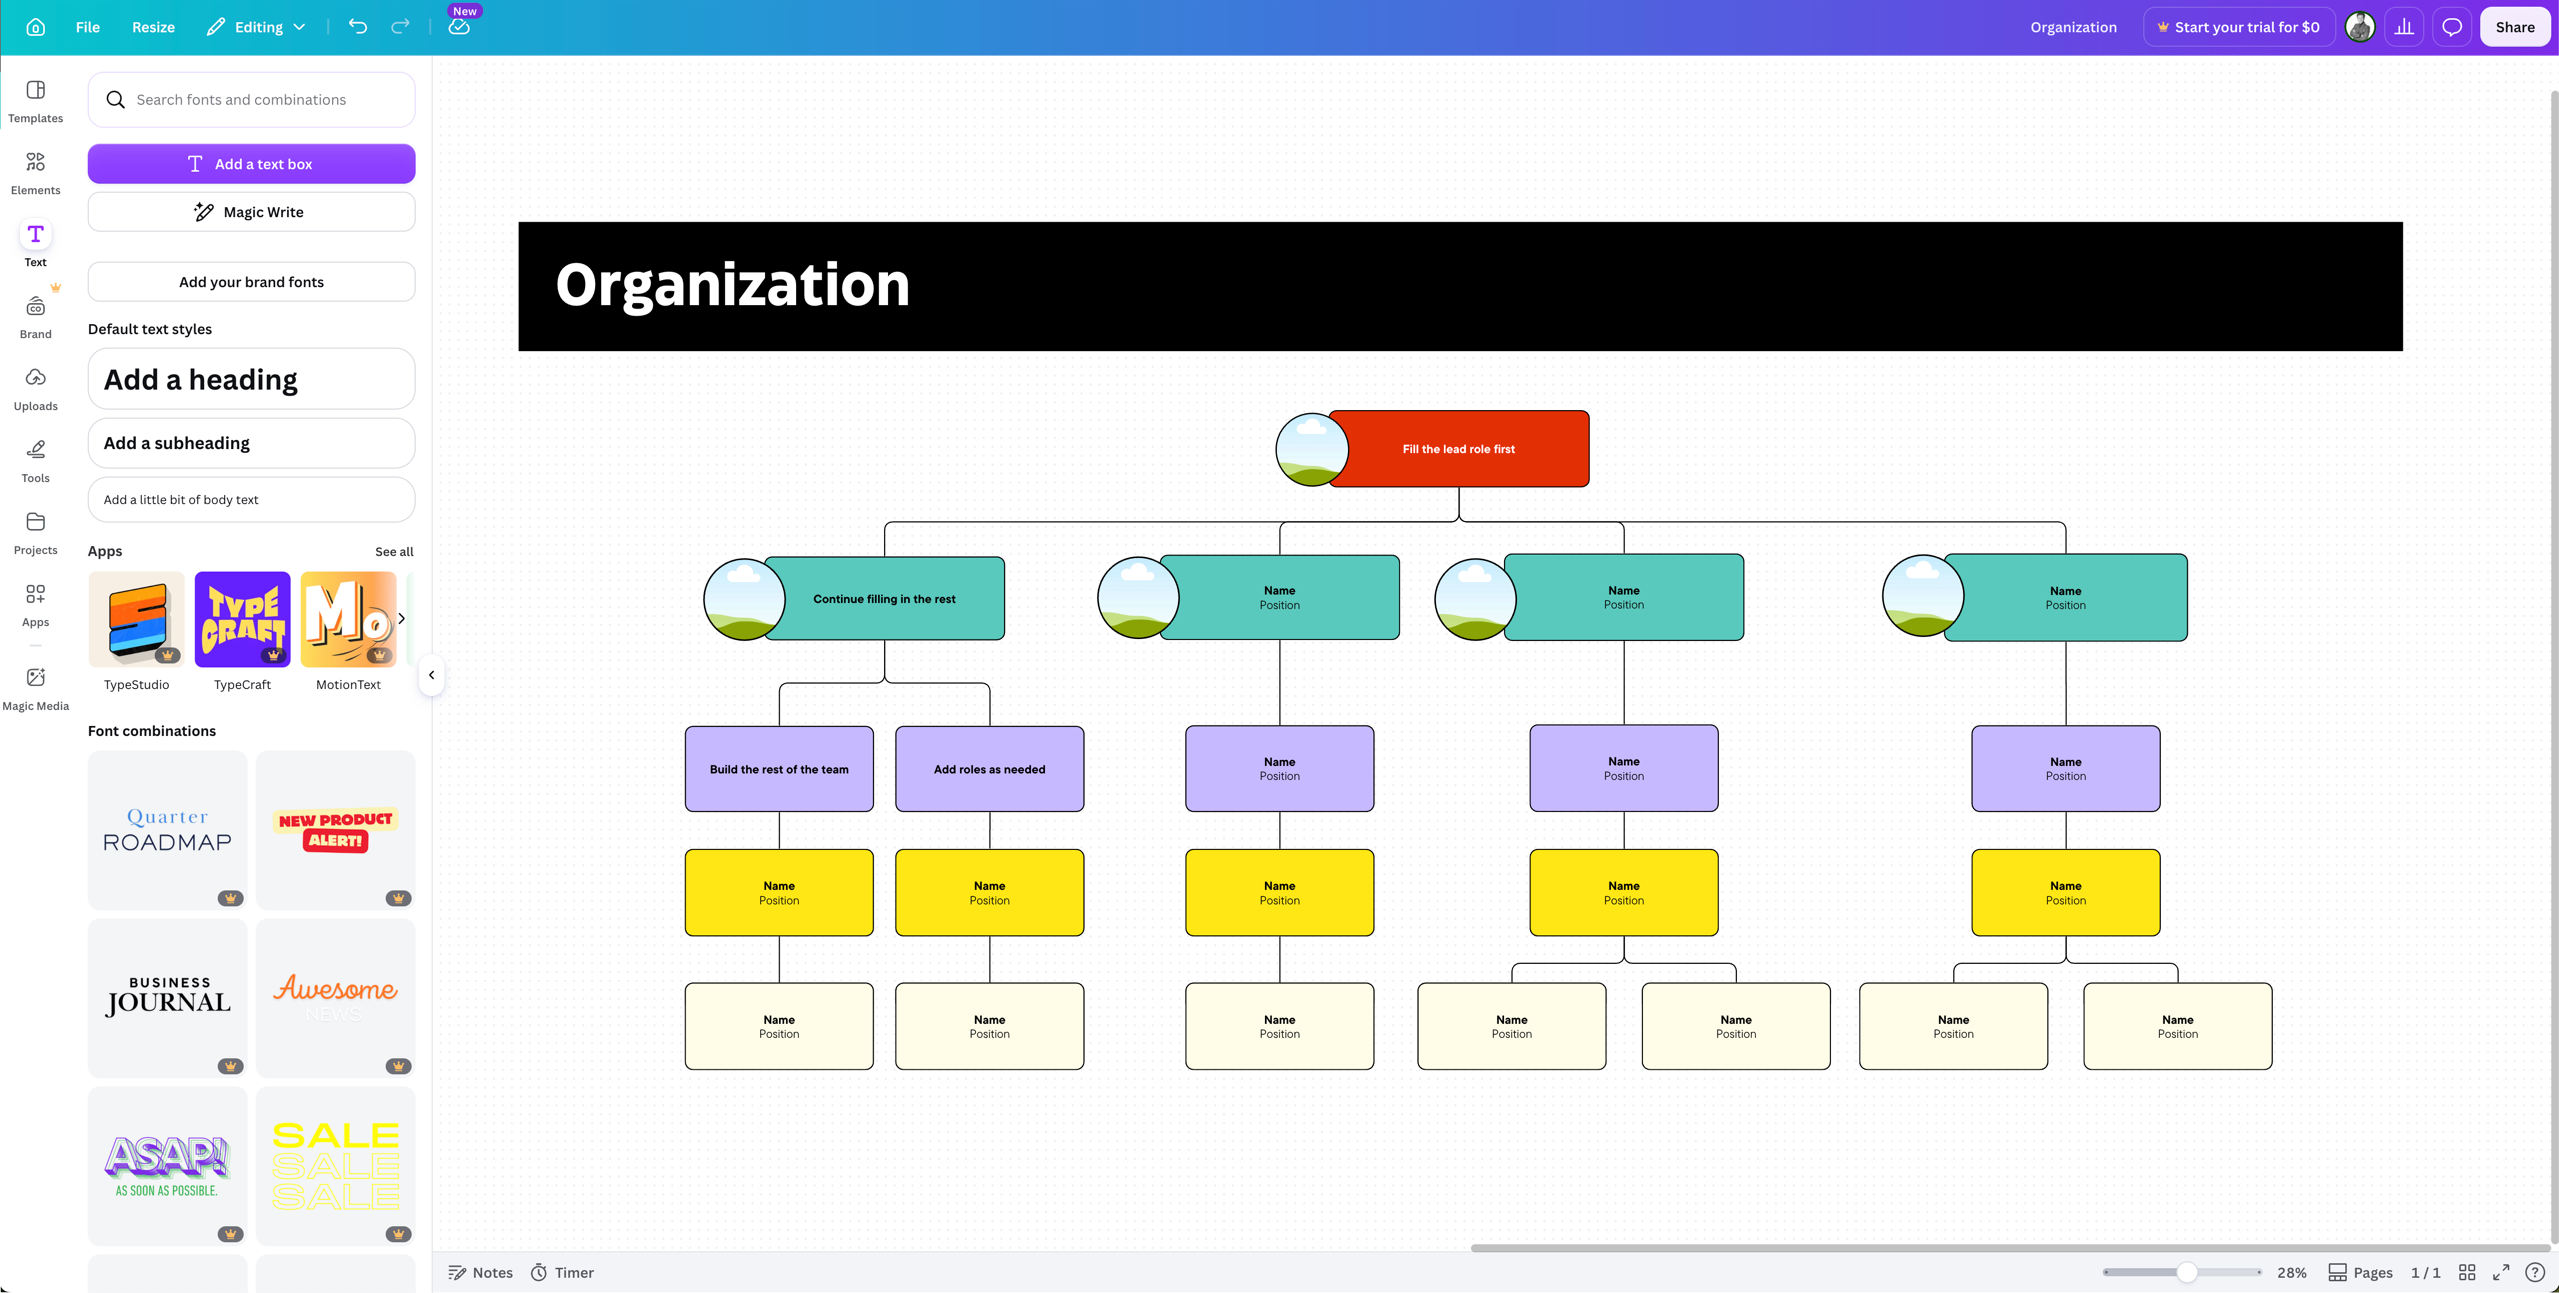Screen dimensions: 2559x1293
Task: Open the analytics chart icon
Action: 2404,27
